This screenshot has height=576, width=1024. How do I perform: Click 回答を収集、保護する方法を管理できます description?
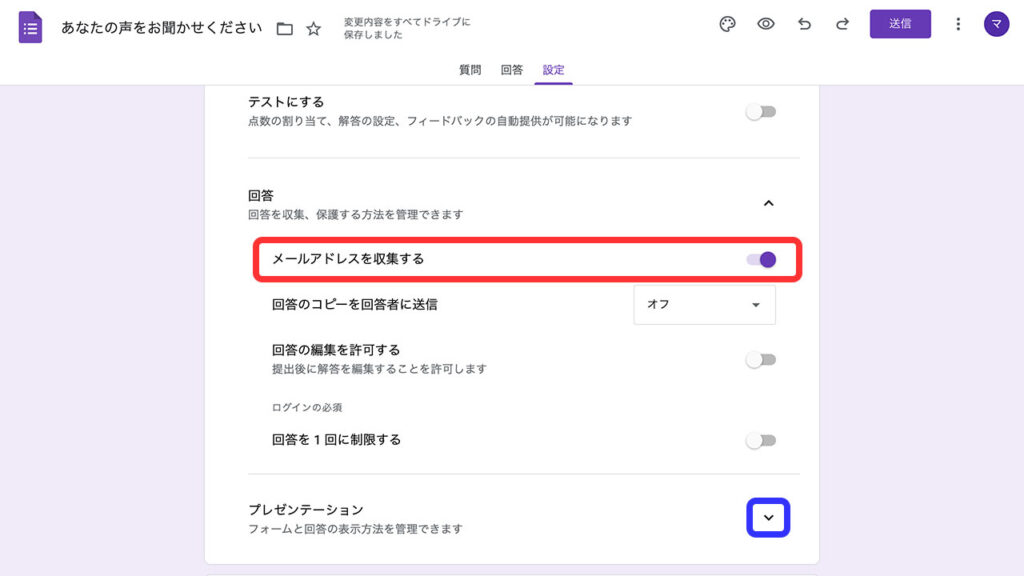355,215
